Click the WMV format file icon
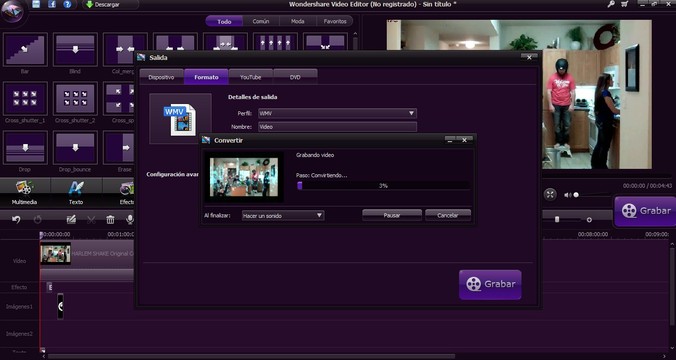This screenshot has height=360, width=676. pos(180,119)
